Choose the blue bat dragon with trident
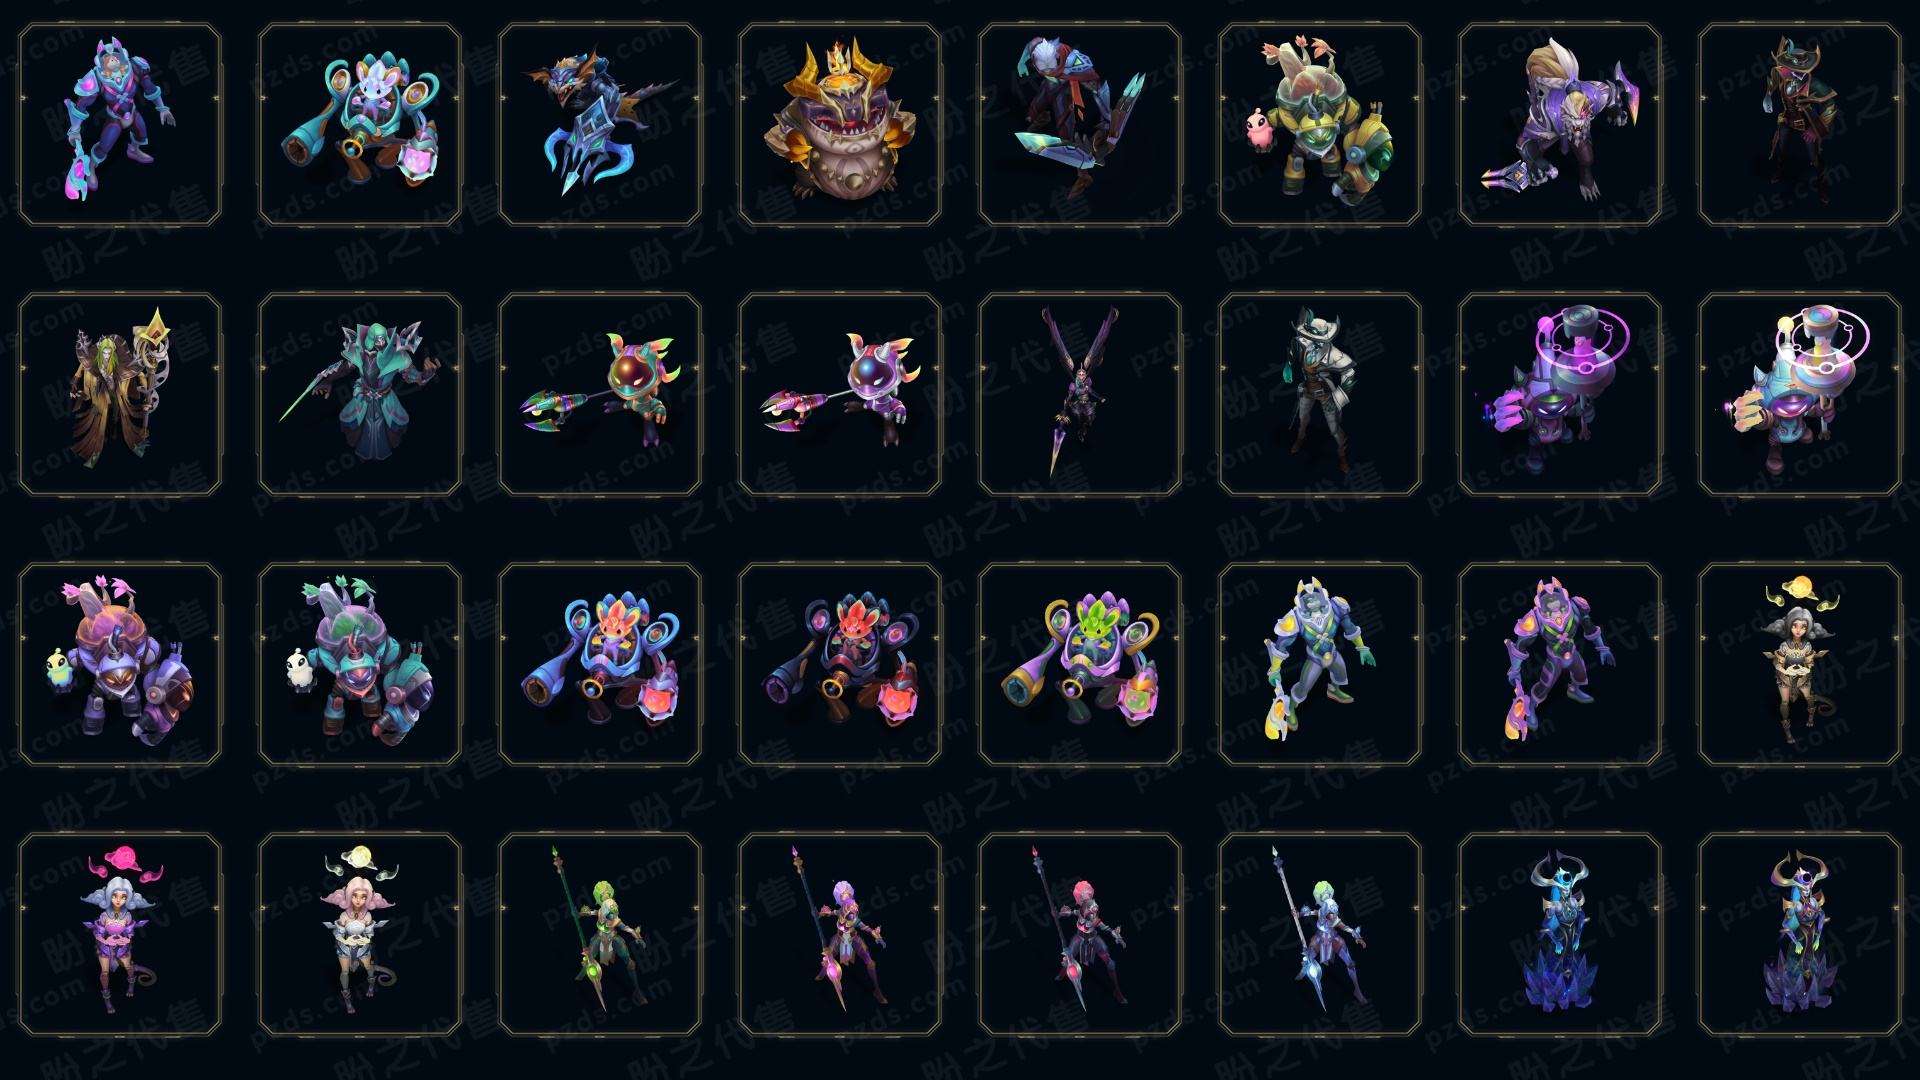Viewport: 1920px width, 1080px height. (600, 125)
